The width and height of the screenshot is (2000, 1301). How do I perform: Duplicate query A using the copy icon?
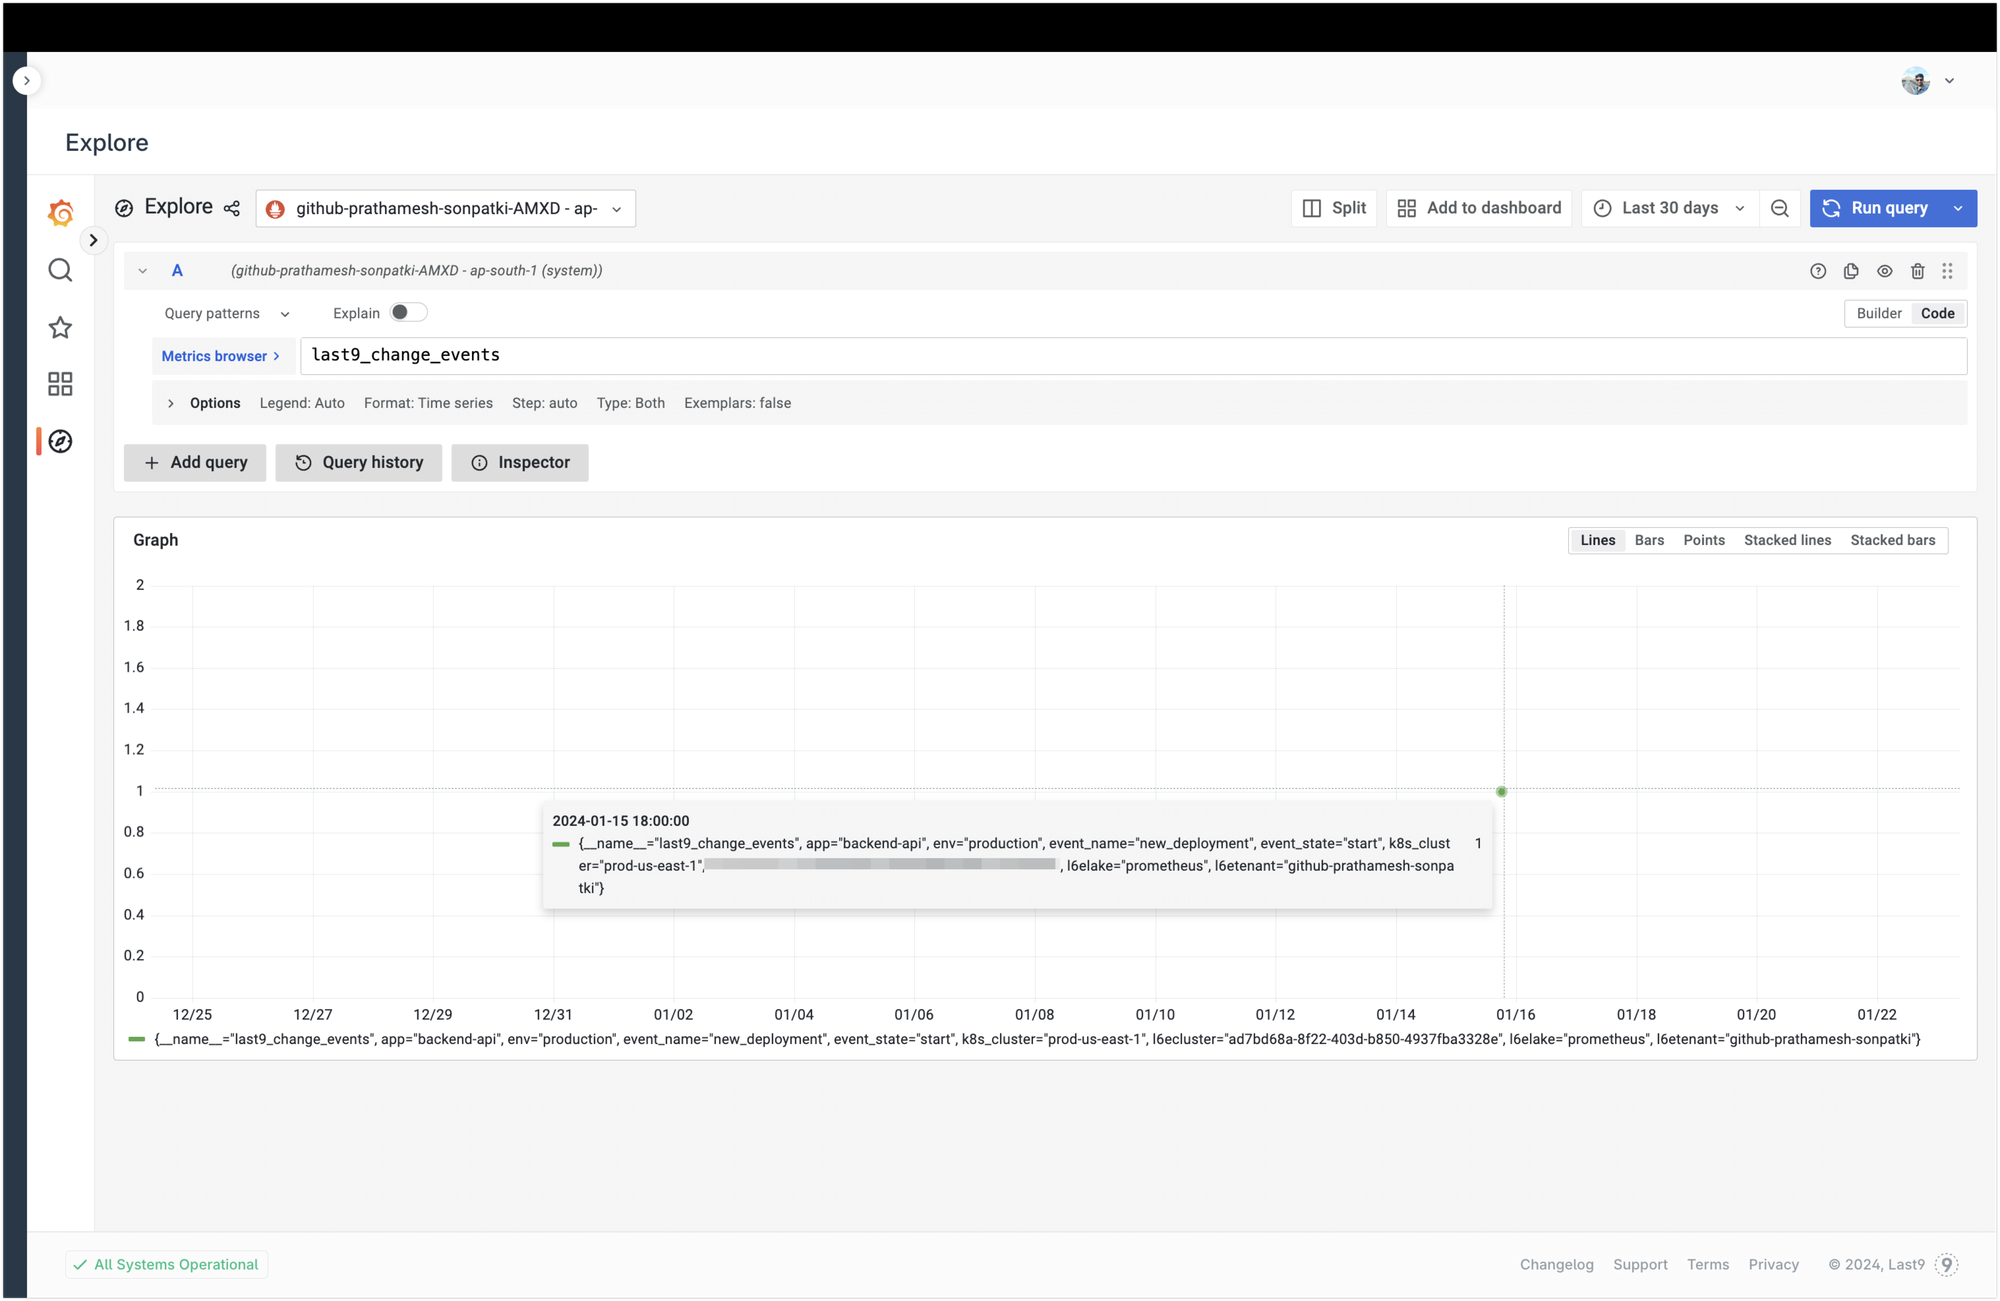point(1851,270)
